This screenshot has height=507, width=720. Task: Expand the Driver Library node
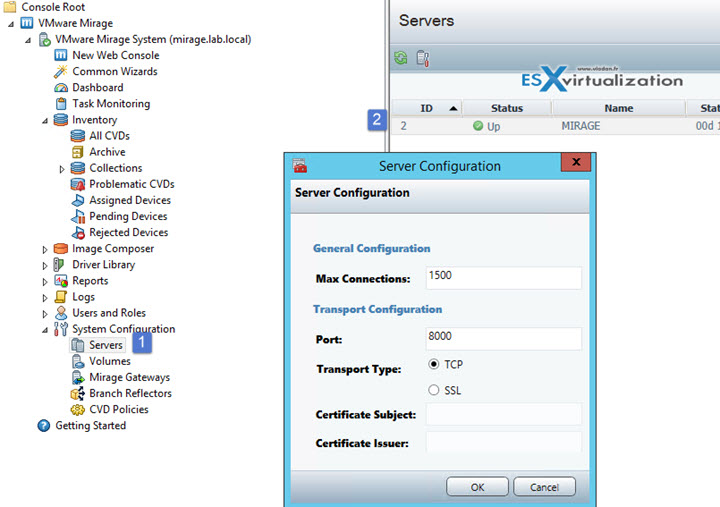(x=45, y=265)
